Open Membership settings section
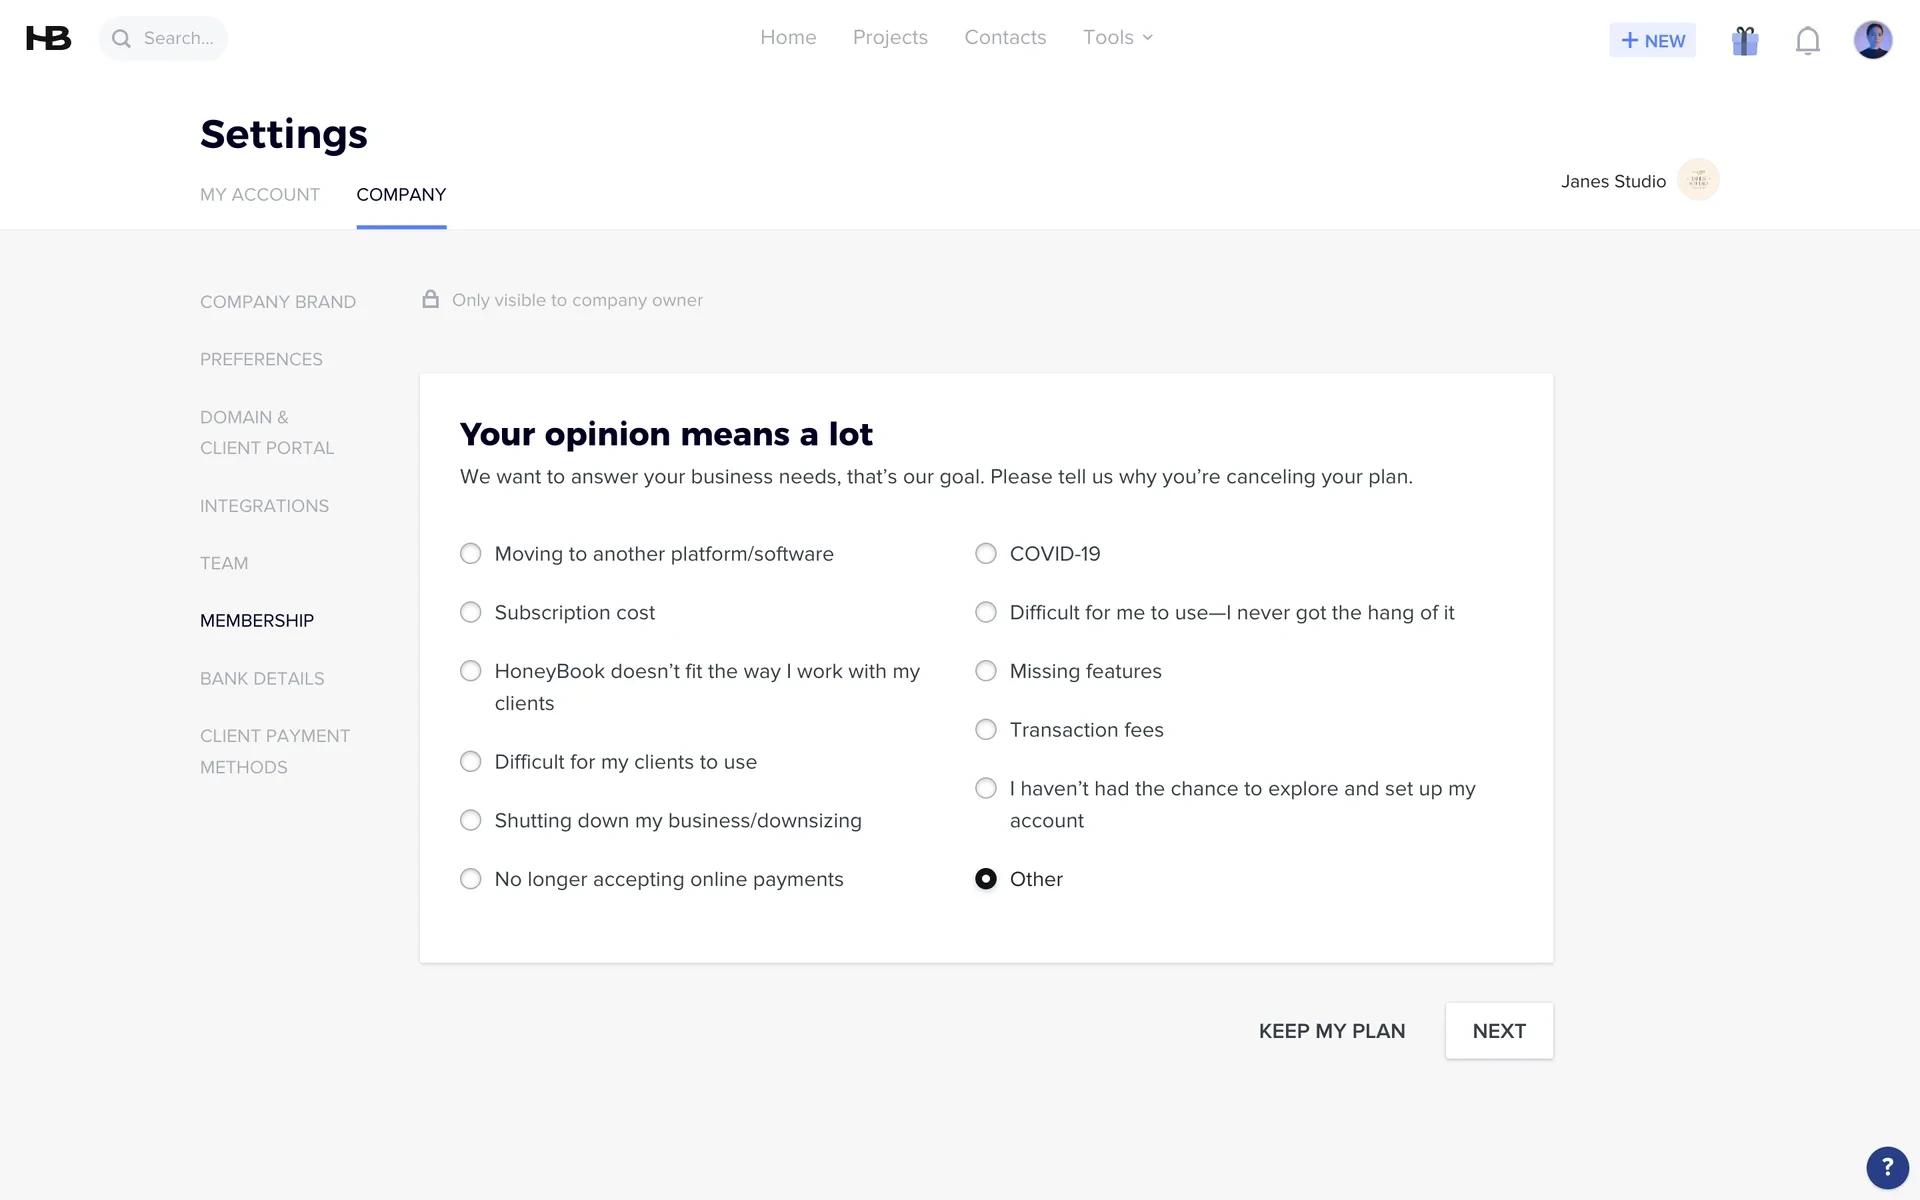 tap(257, 621)
